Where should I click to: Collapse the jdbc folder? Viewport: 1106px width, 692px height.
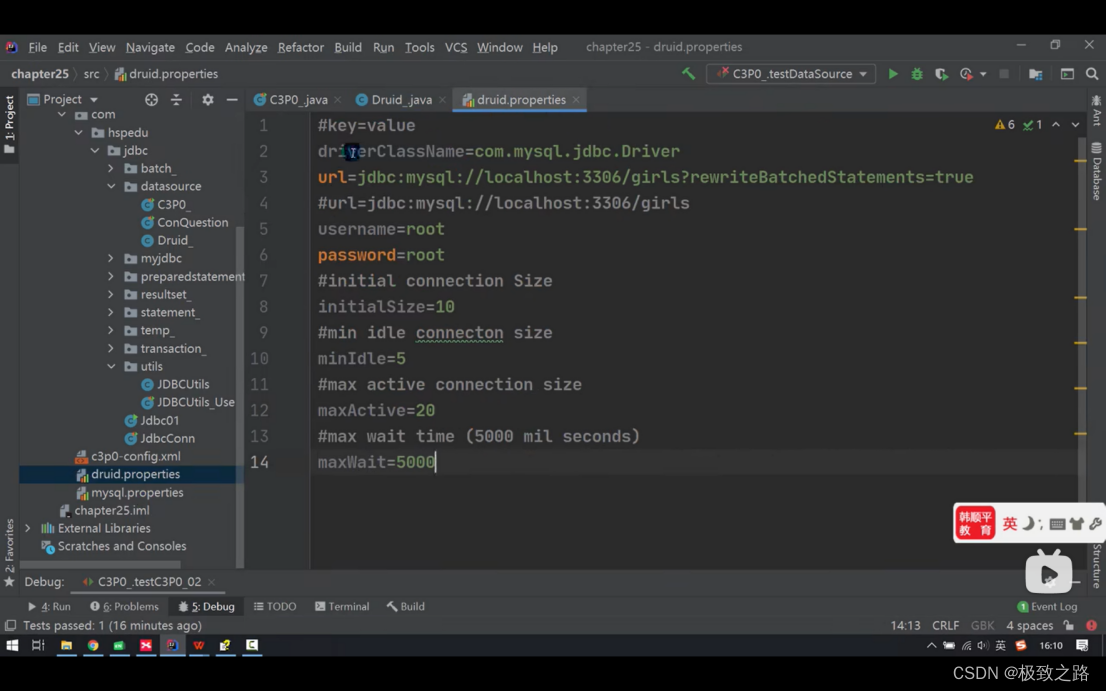tap(95, 150)
